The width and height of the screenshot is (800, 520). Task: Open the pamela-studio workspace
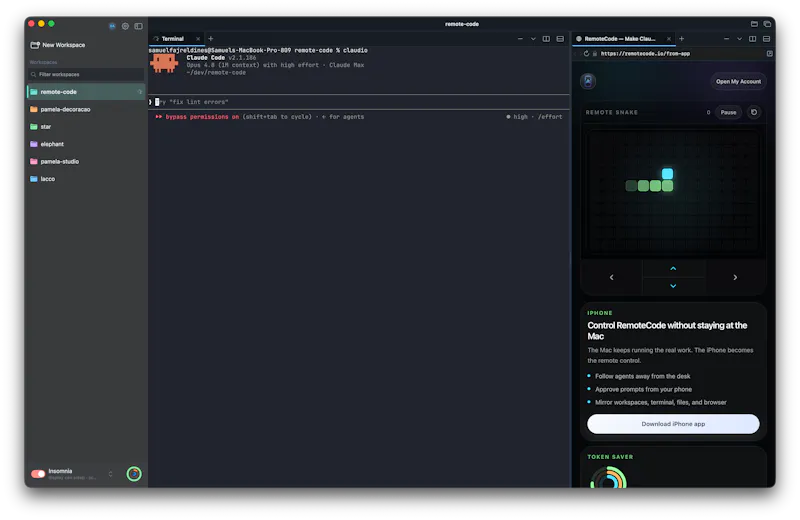86,161
